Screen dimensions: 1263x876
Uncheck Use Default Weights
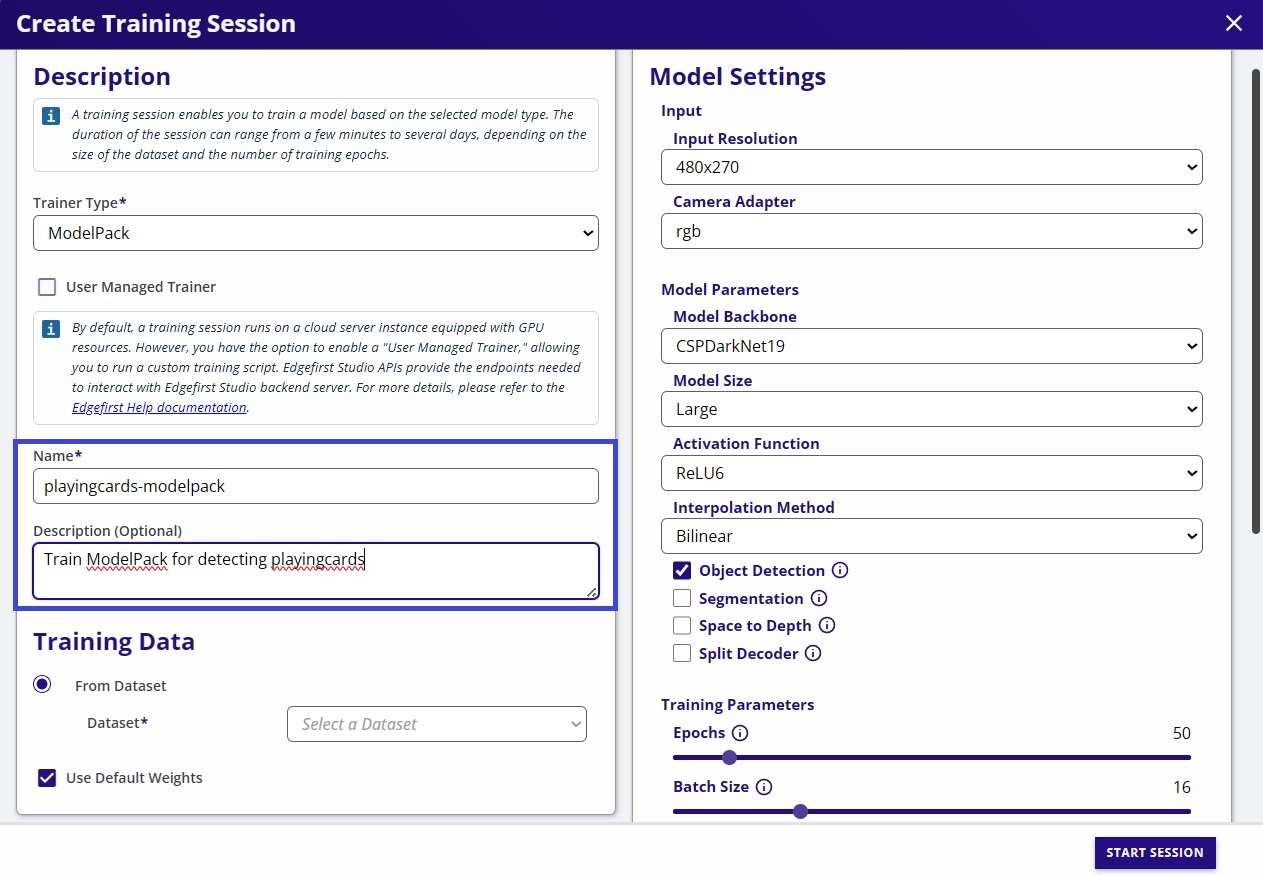(47, 778)
